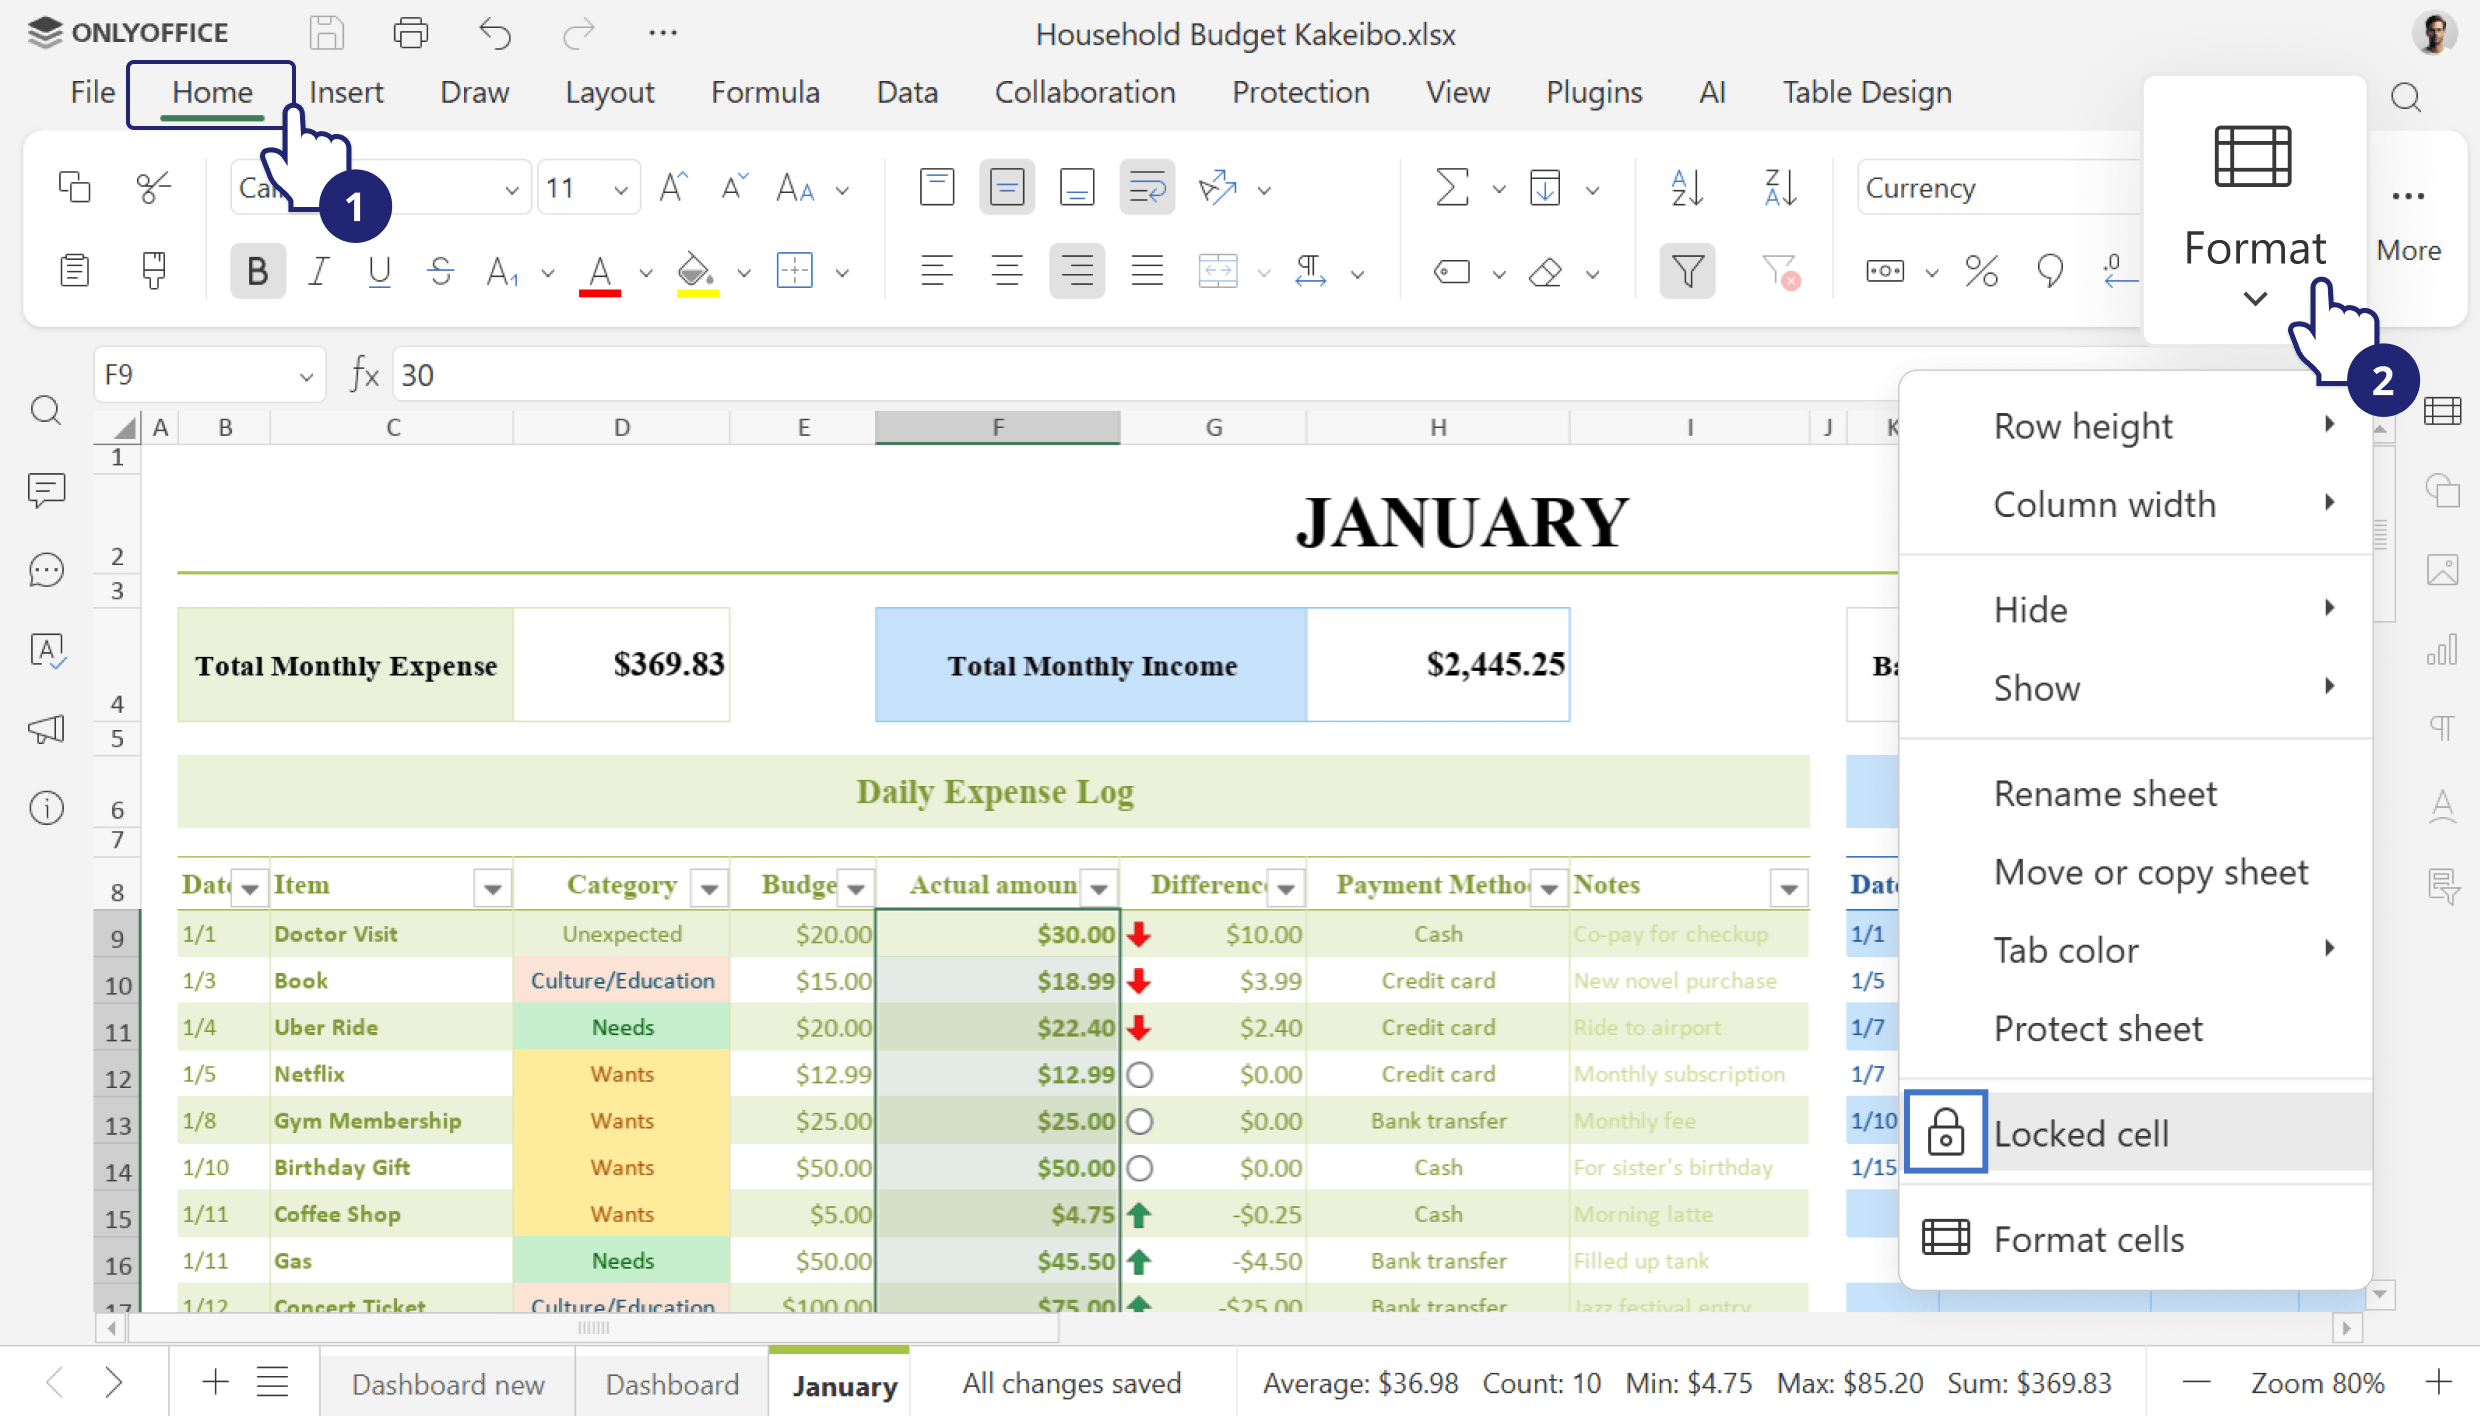Open the Item column filter arrow
Image resolution: width=2480 pixels, height=1416 pixels.
[x=491, y=886]
